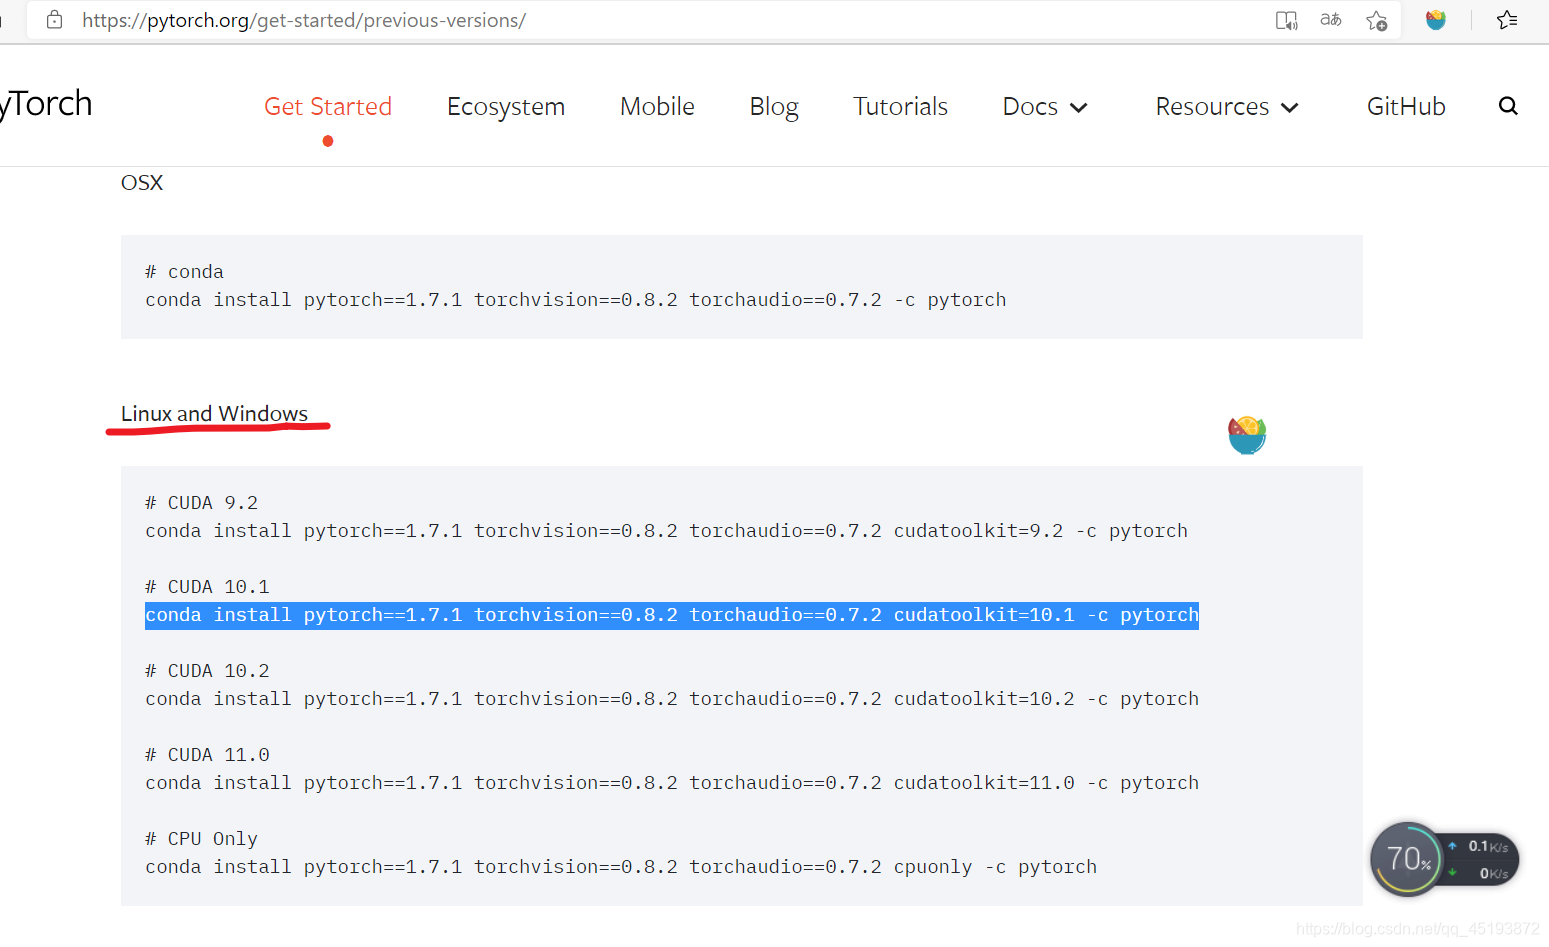Go to the Tutorials page

900,106
